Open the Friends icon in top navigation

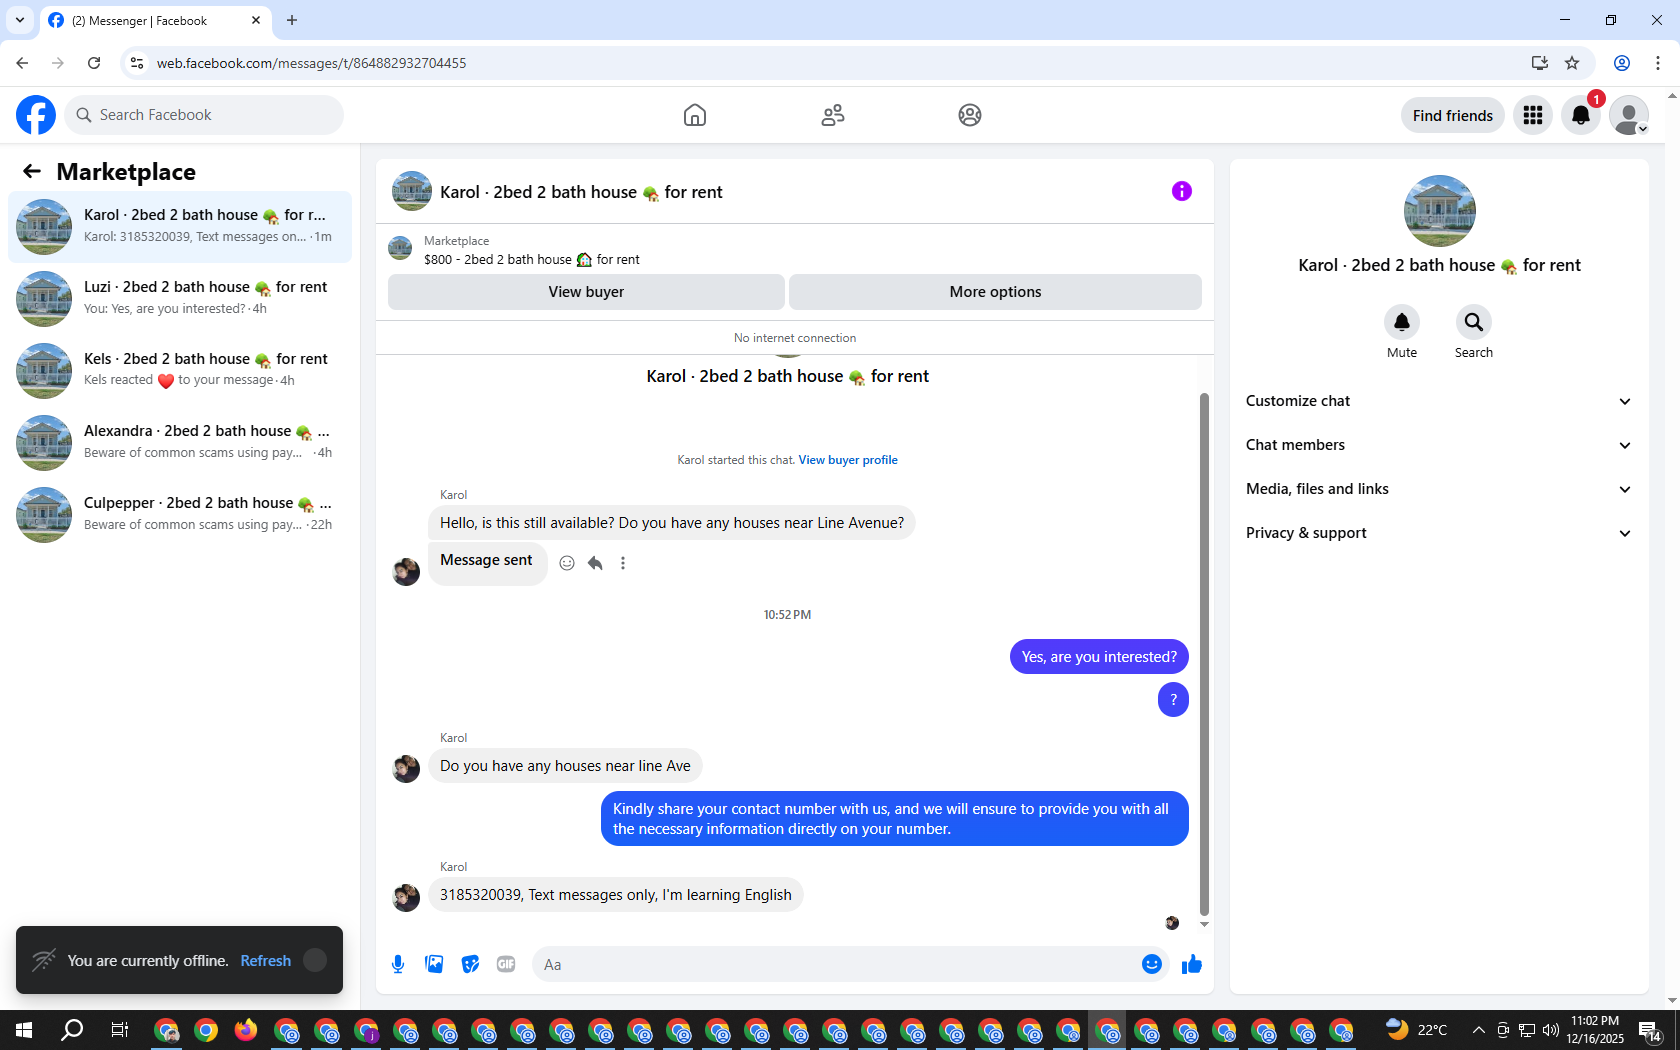833,115
